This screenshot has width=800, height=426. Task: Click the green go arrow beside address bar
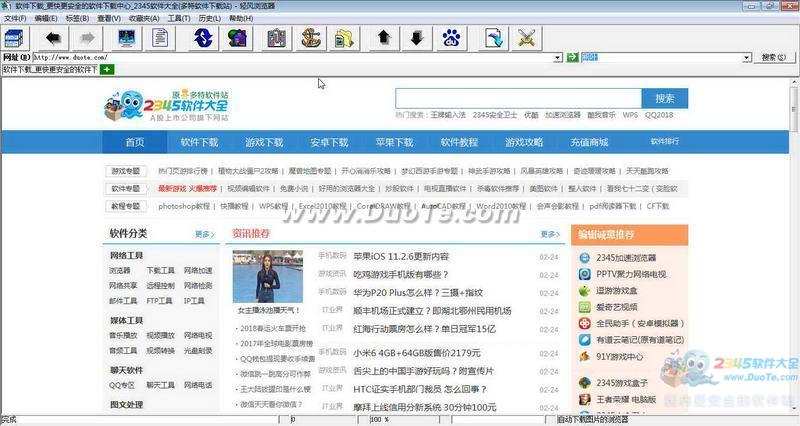coord(572,58)
